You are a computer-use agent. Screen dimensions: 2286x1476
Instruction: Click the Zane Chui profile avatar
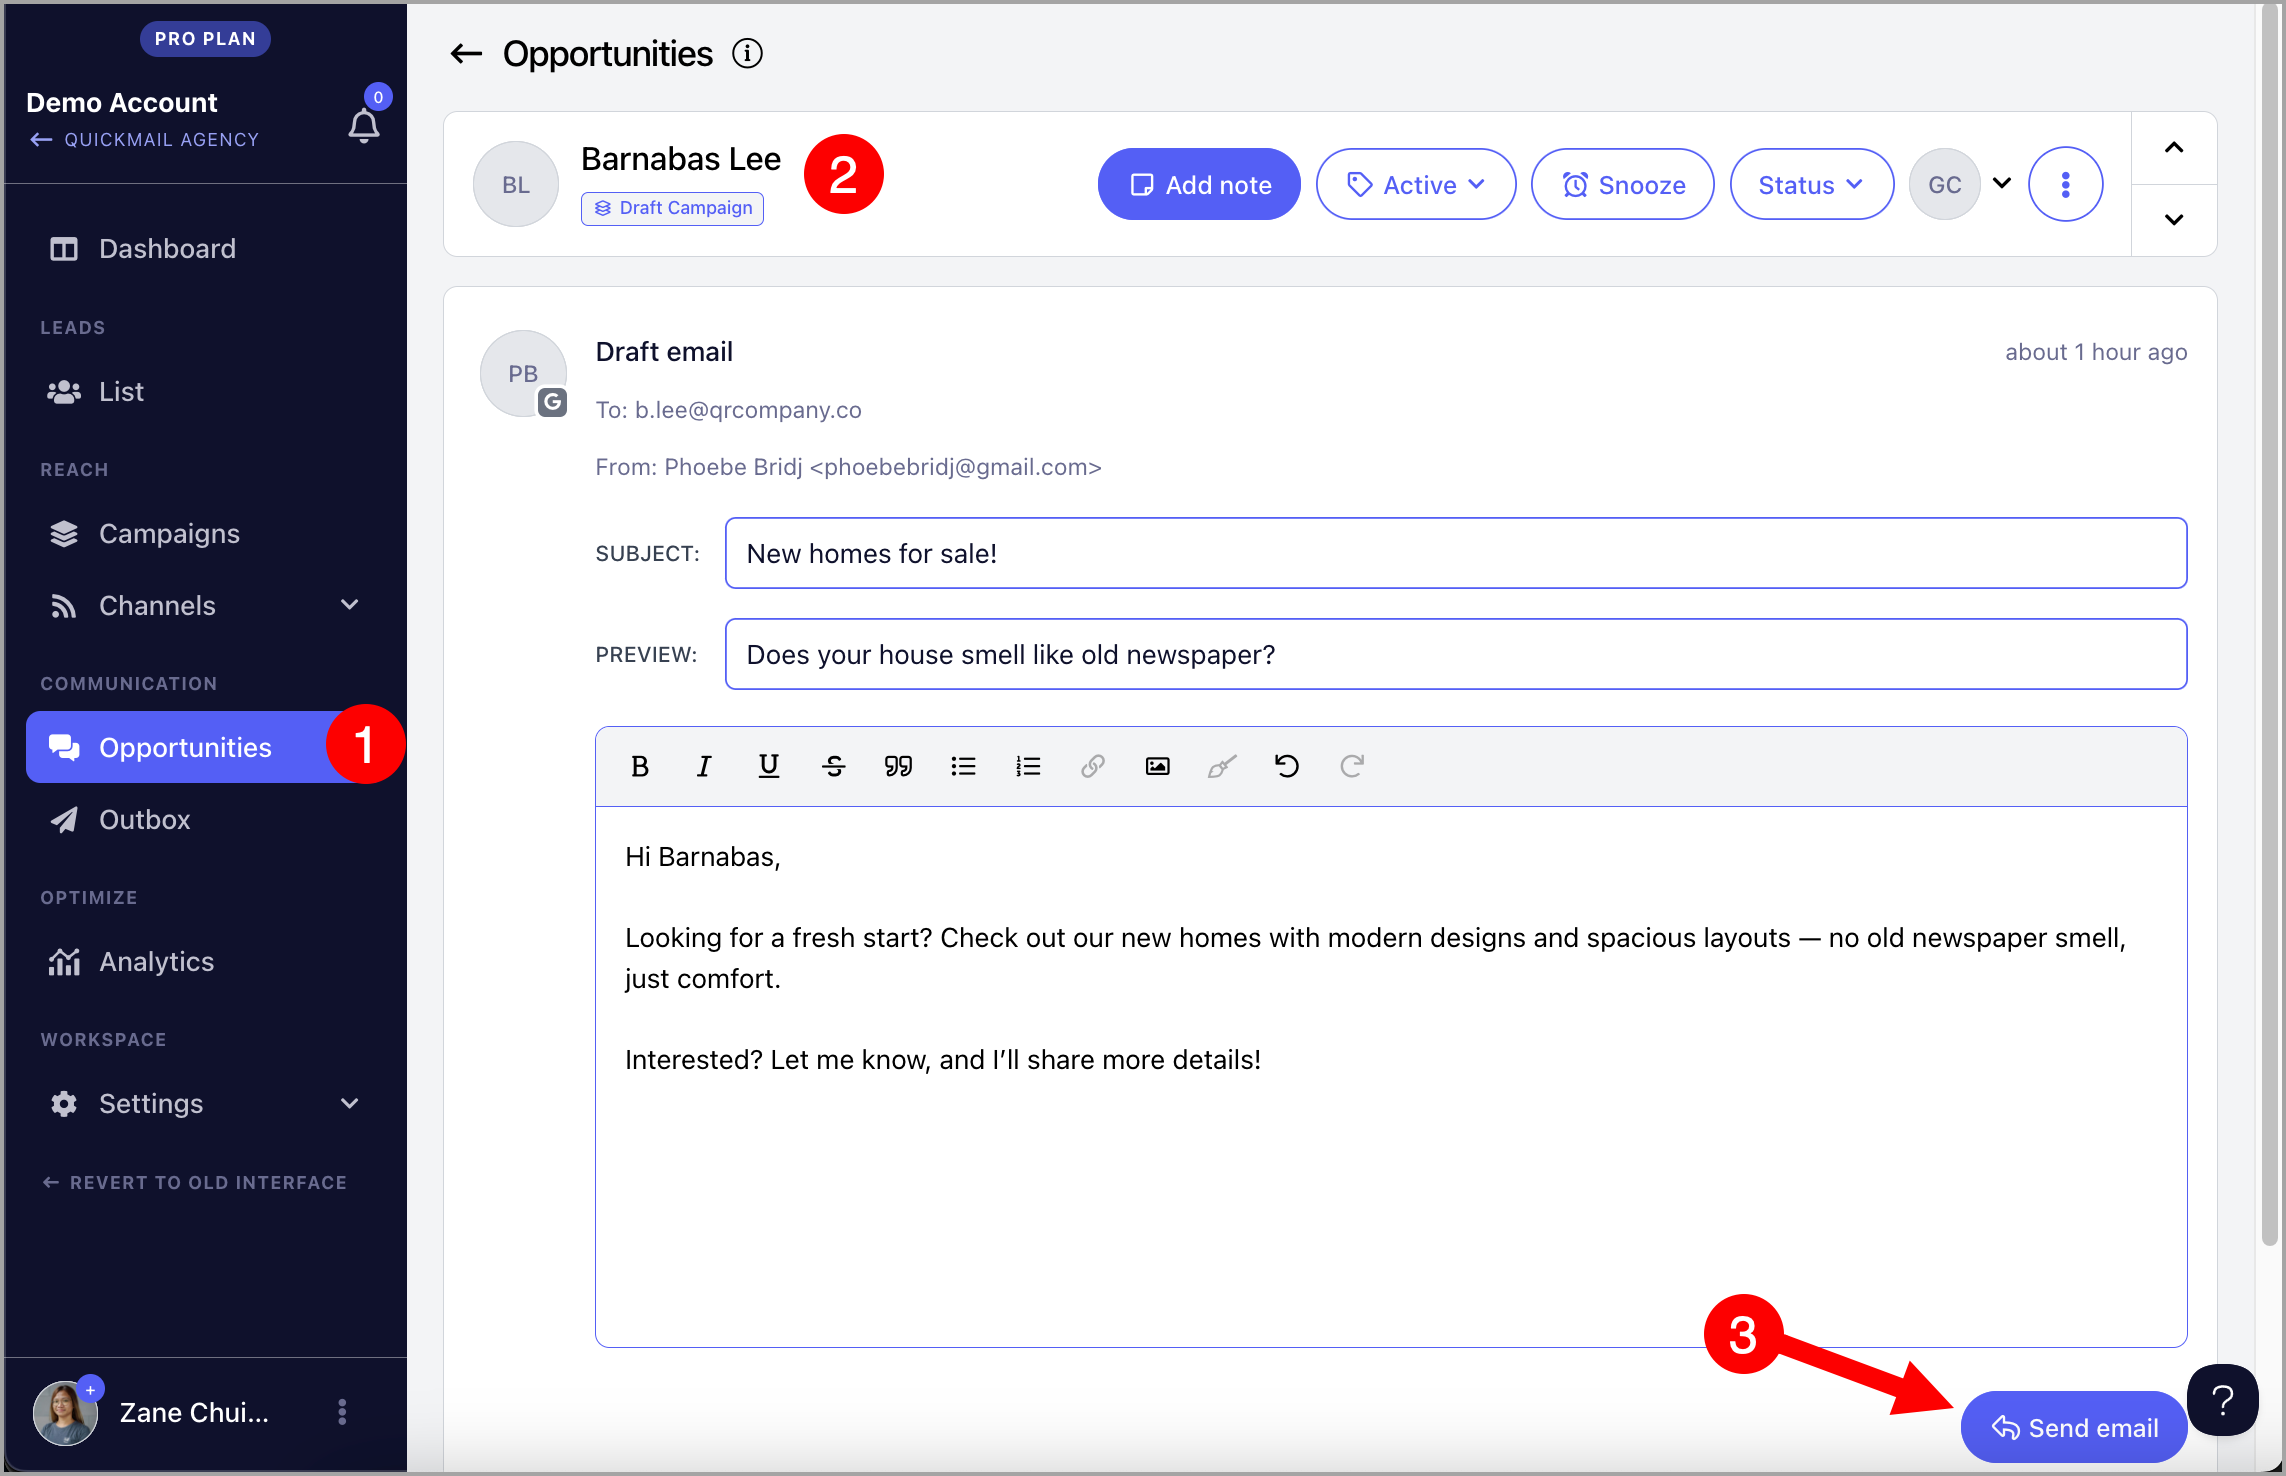[x=65, y=1412]
